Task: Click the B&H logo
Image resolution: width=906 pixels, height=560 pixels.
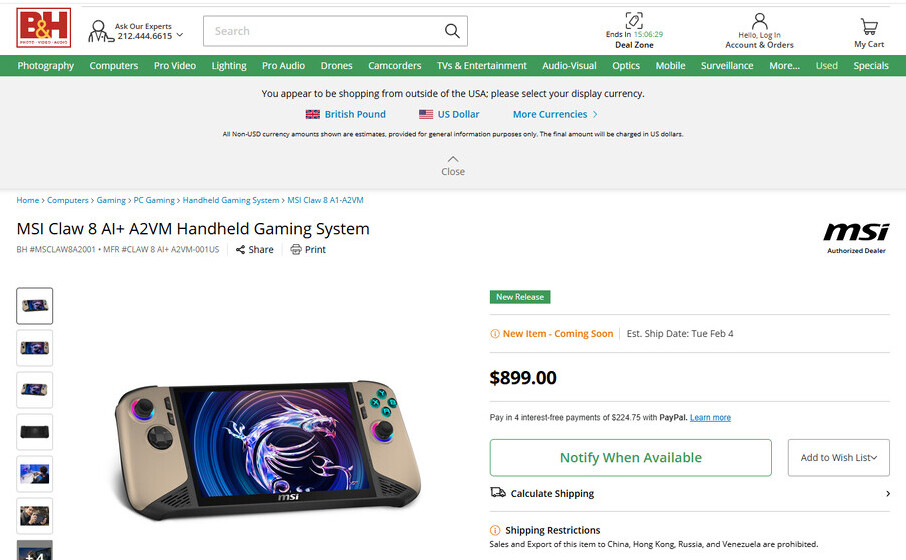Action: pos(44,28)
